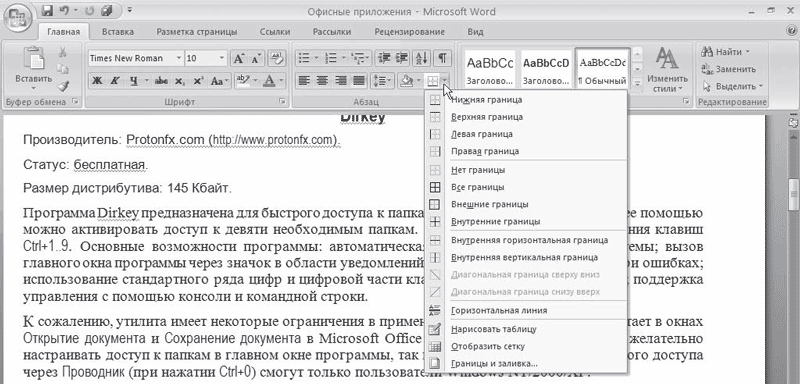This screenshot has height=384, width=800.
Task: Sort text with the A-Z icon
Action: coord(421,58)
